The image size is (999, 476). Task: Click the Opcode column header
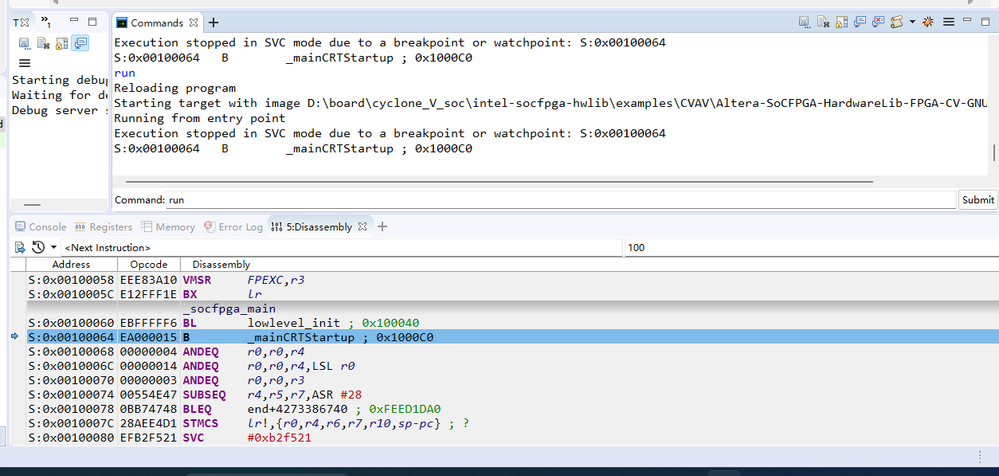pyautogui.click(x=149, y=264)
